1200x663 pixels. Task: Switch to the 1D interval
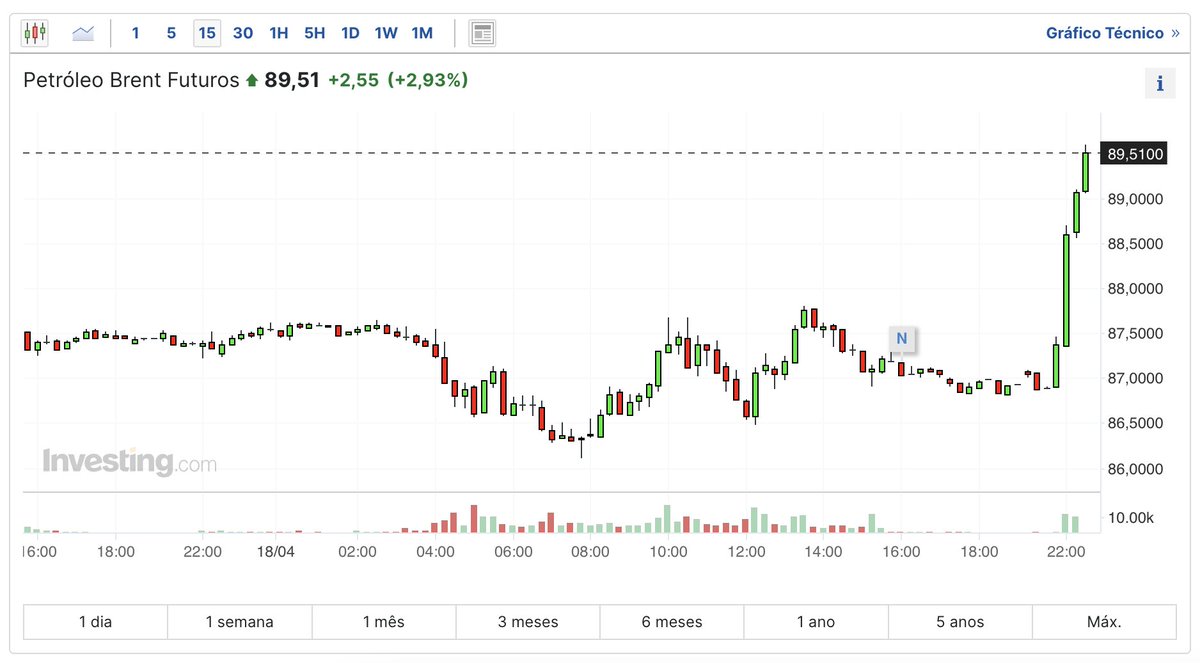[x=350, y=33]
